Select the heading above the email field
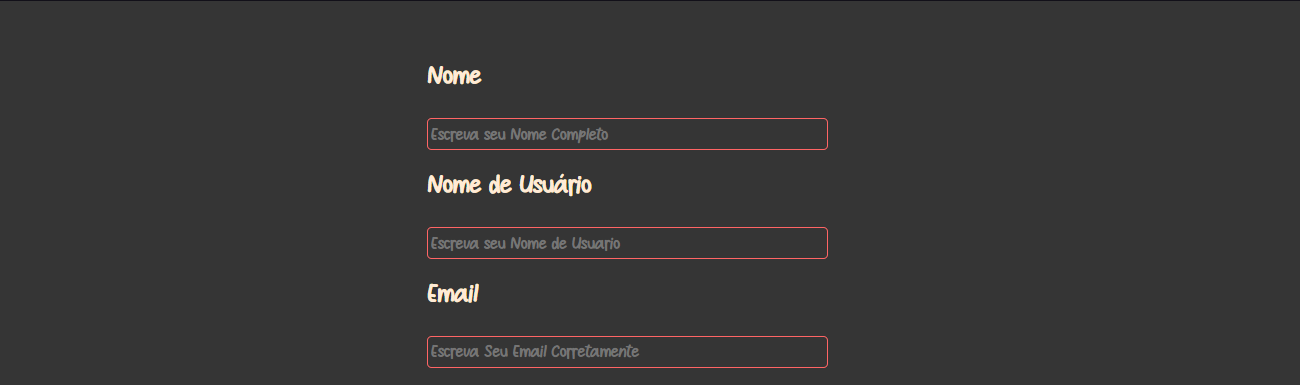The width and height of the screenshot is (1300, 385). click(x=453, y=294)
